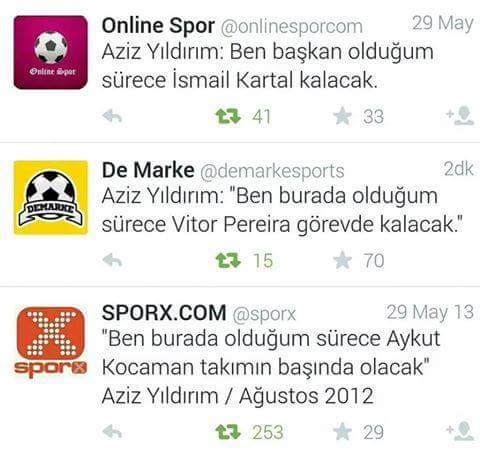Retweet the Online Spor tweet
This screenshot has height=453, width=480.
click(228, 117)
